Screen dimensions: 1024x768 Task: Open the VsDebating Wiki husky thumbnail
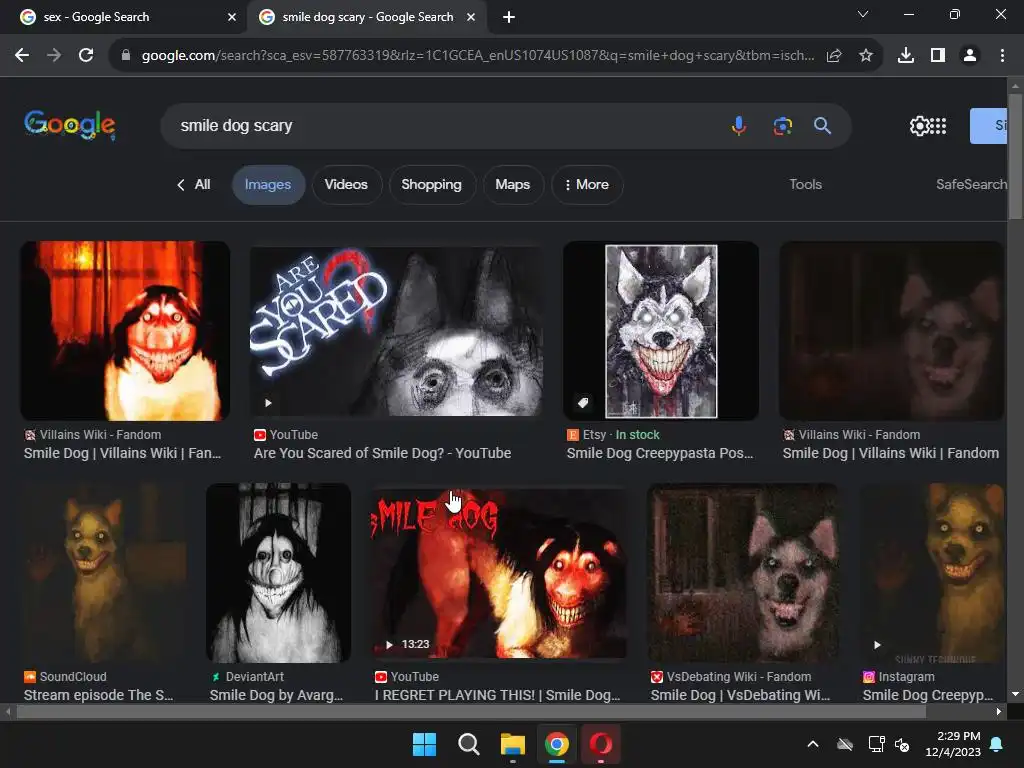point(743,573)
